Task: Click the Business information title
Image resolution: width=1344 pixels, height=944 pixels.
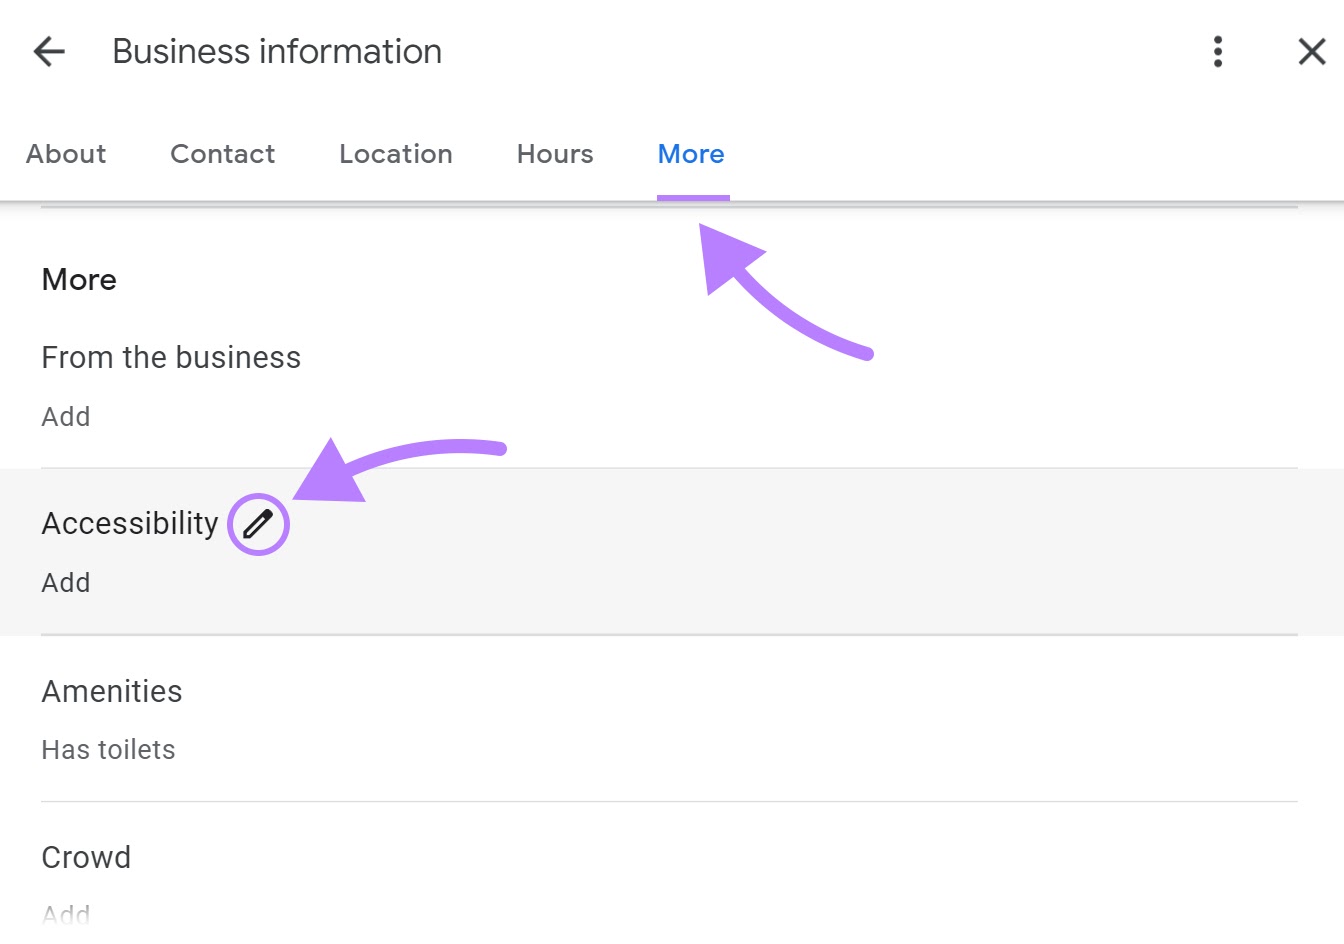Action: tap(277, 51)
